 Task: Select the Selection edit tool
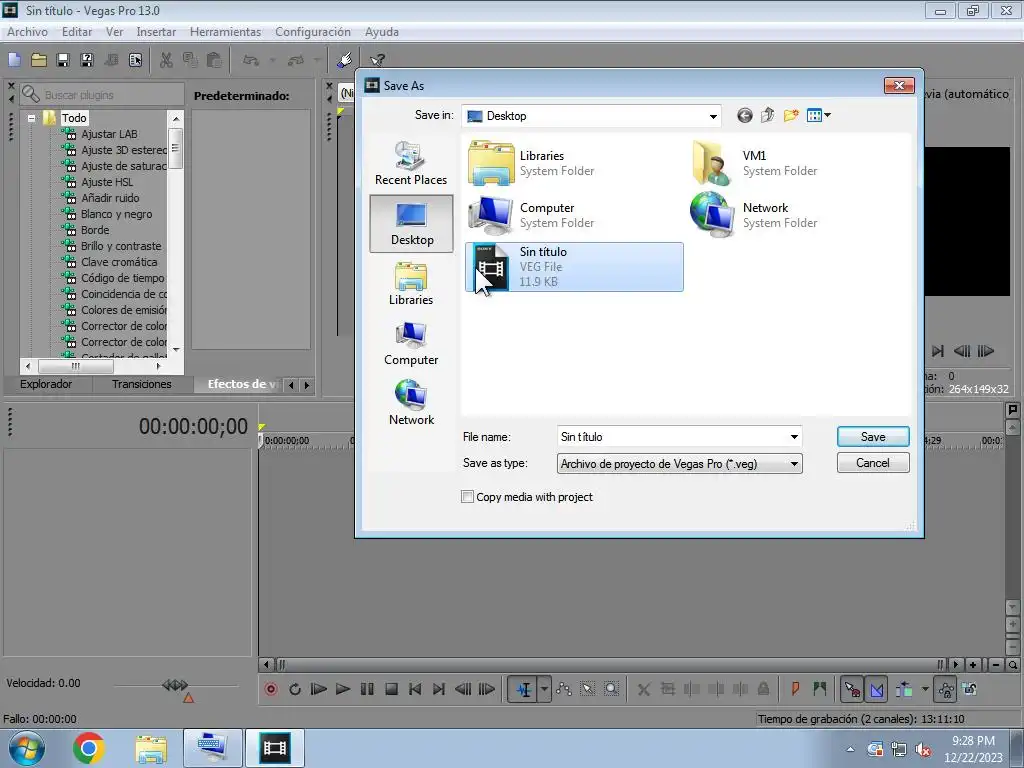coord(587,689)
